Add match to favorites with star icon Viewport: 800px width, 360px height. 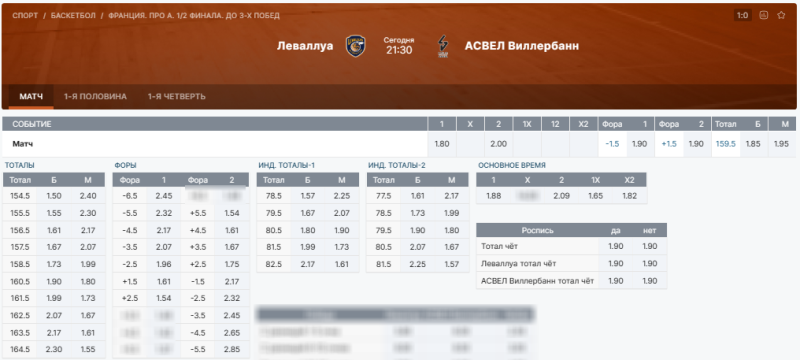781,15
